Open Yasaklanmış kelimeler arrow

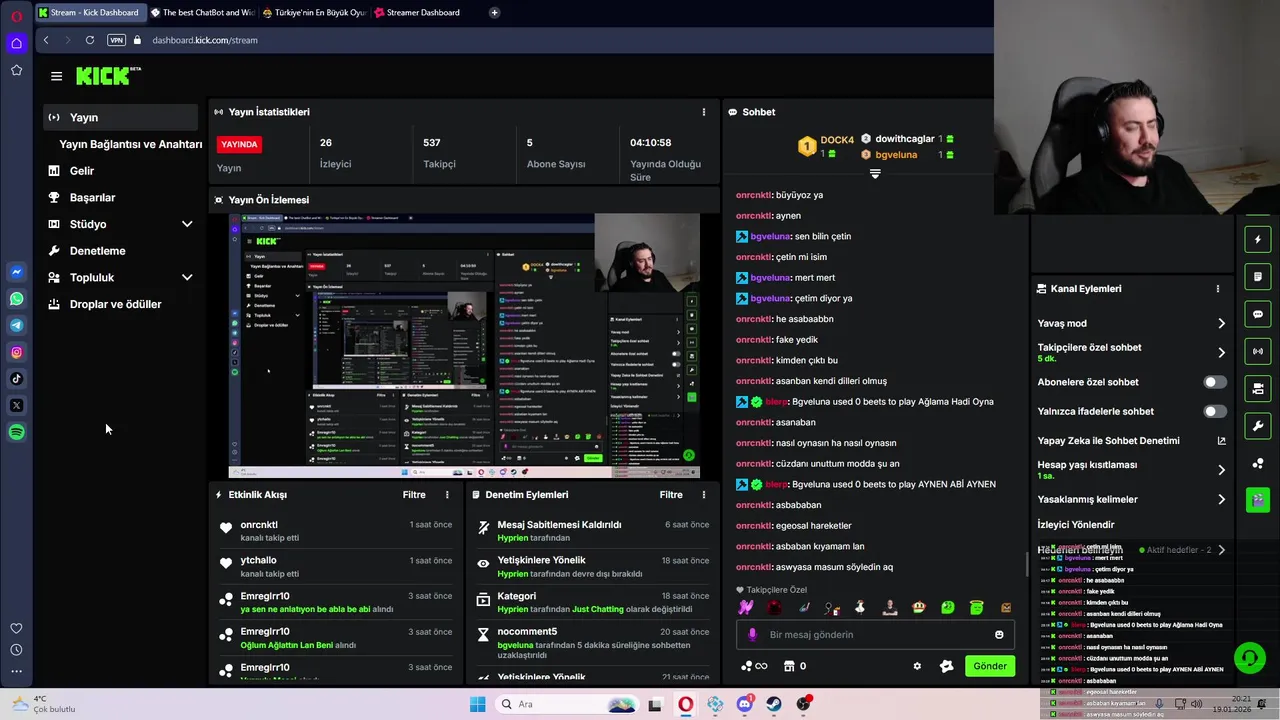[x=1221, y=499]
